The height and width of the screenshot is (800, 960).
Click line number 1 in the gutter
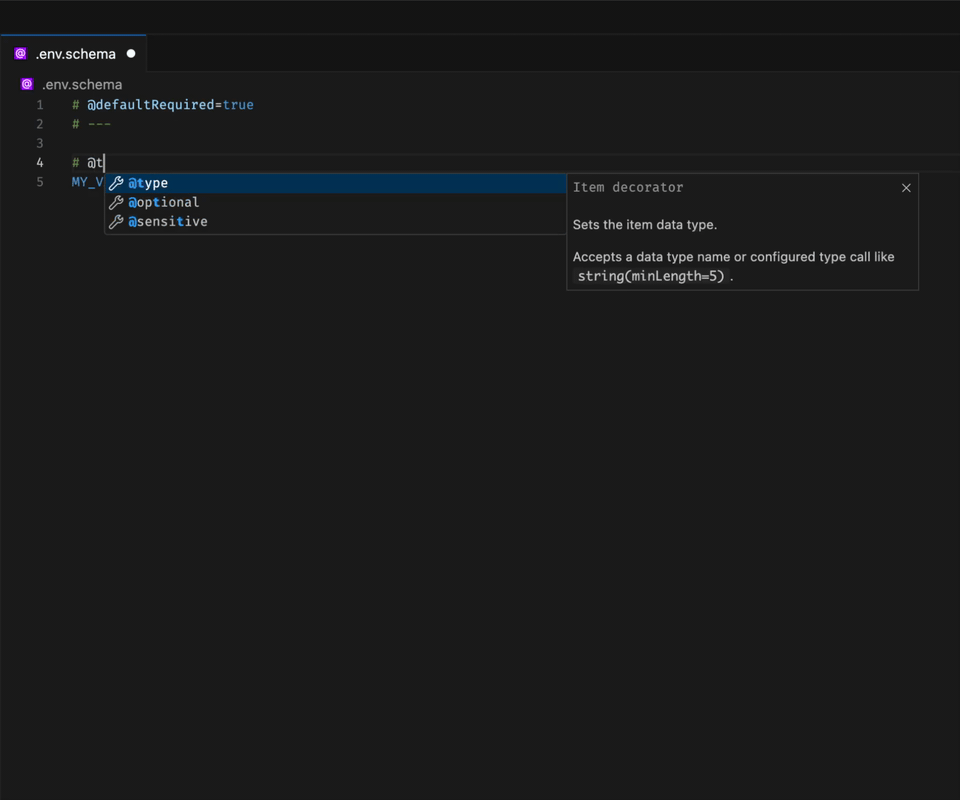point(40,104)
